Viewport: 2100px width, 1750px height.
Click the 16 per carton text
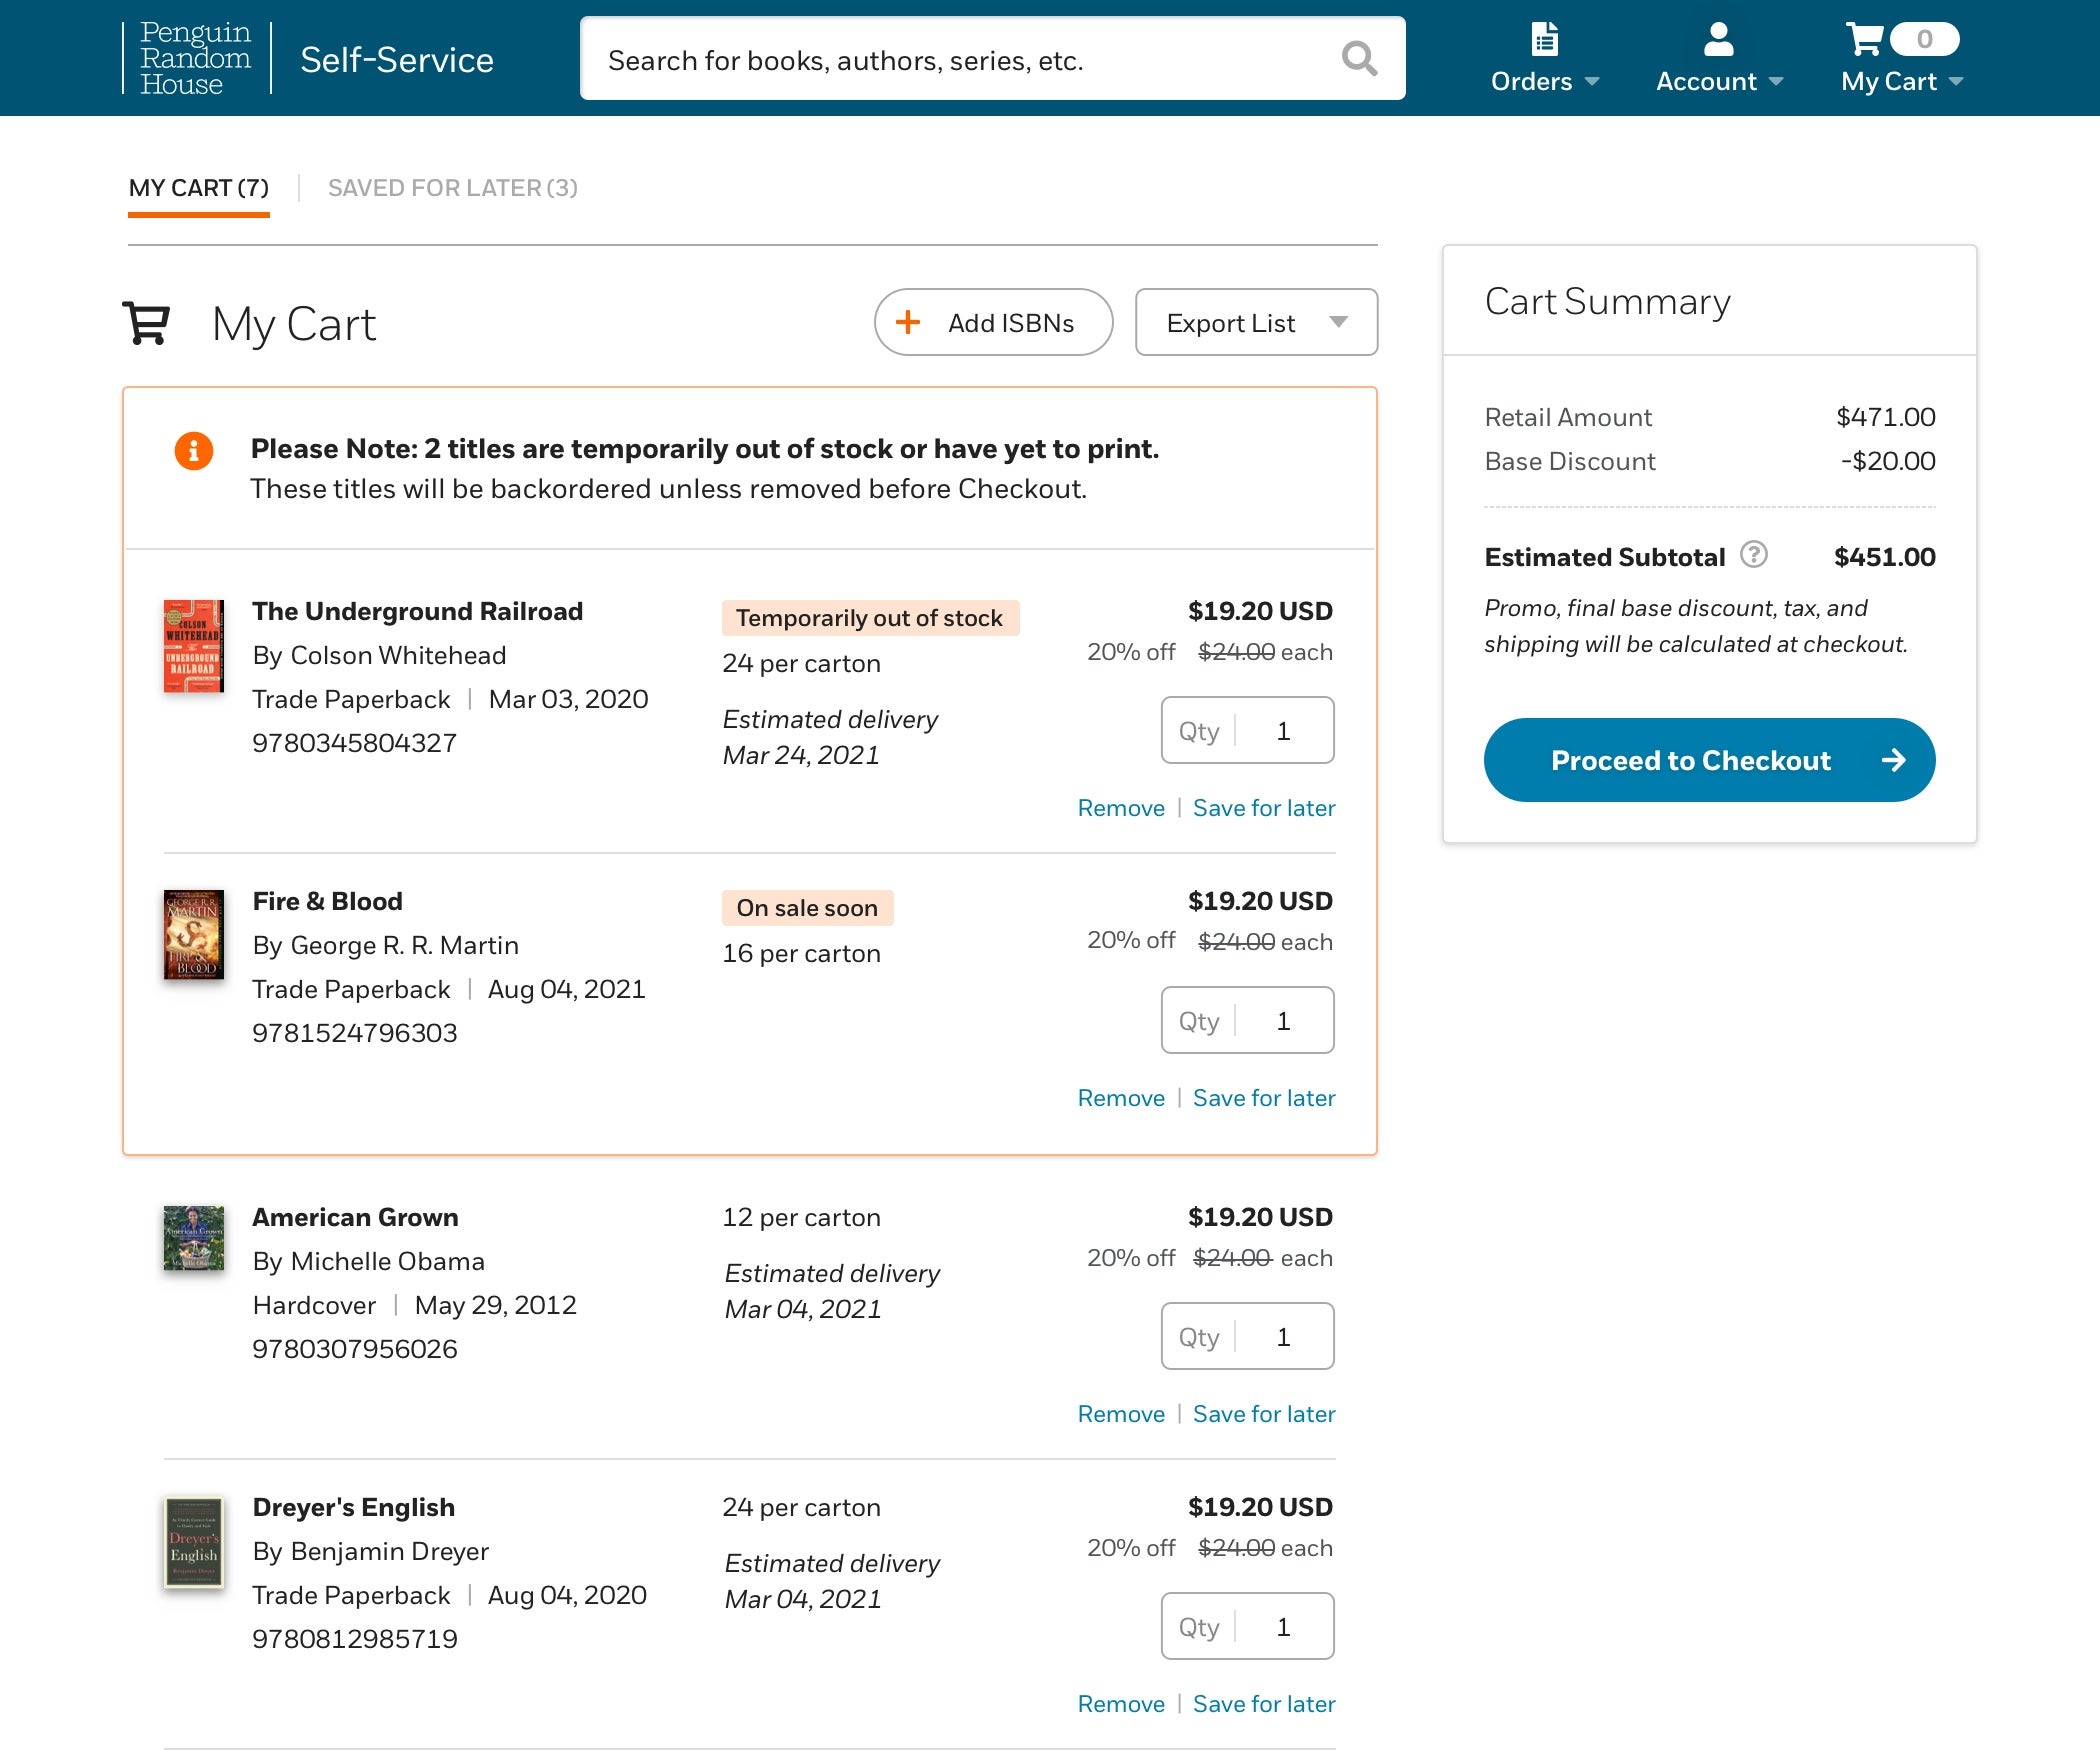pos(801,953)
